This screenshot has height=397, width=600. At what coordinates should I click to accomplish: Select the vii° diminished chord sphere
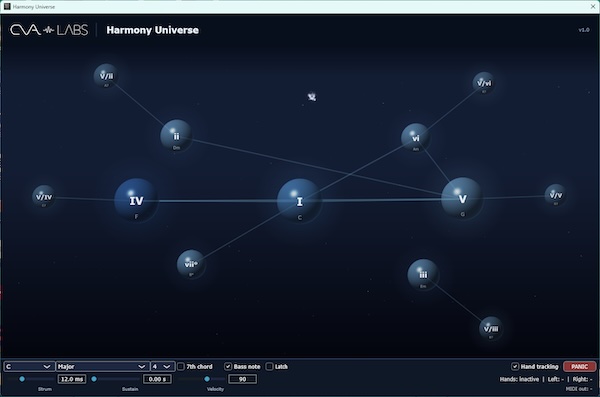coord(191,264)
